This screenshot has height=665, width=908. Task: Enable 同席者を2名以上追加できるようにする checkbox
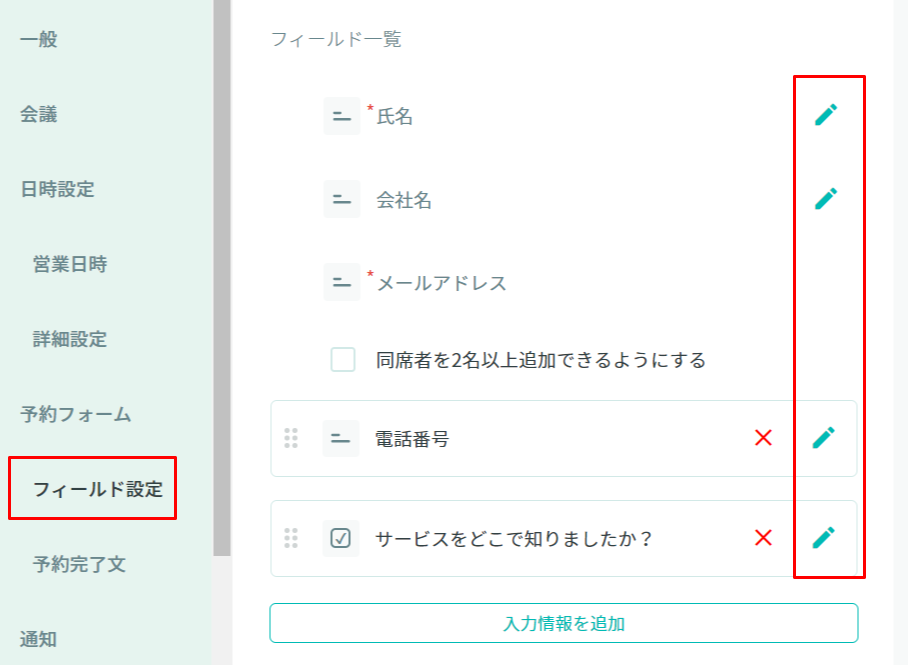pyautogui.click(x=343, y=360)
